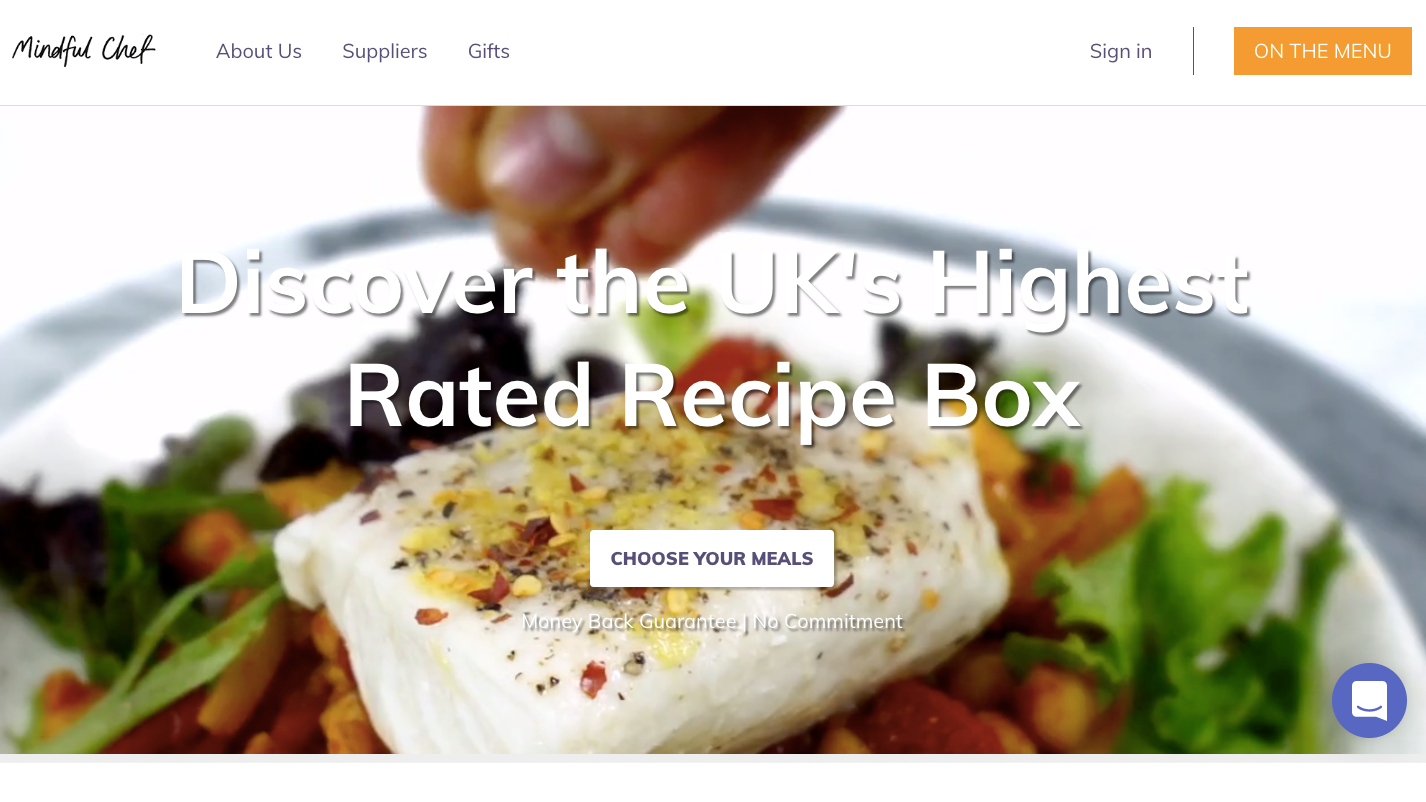Click the 'Rated Recipe Box' headline line
1426x802 pixels.
(x=713, y=395)
